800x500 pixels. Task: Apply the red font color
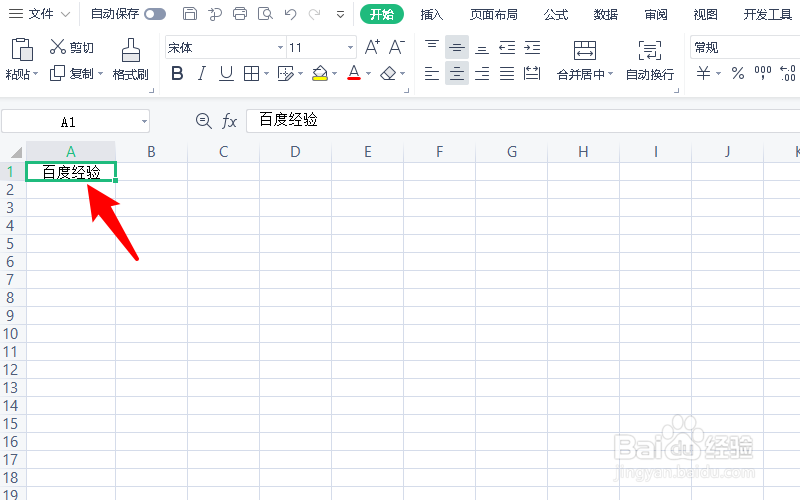pos(354,73)
